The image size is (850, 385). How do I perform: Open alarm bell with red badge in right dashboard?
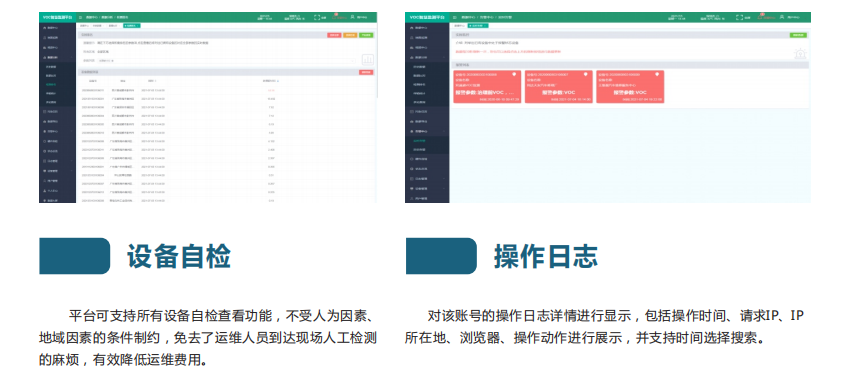point(760,16)
